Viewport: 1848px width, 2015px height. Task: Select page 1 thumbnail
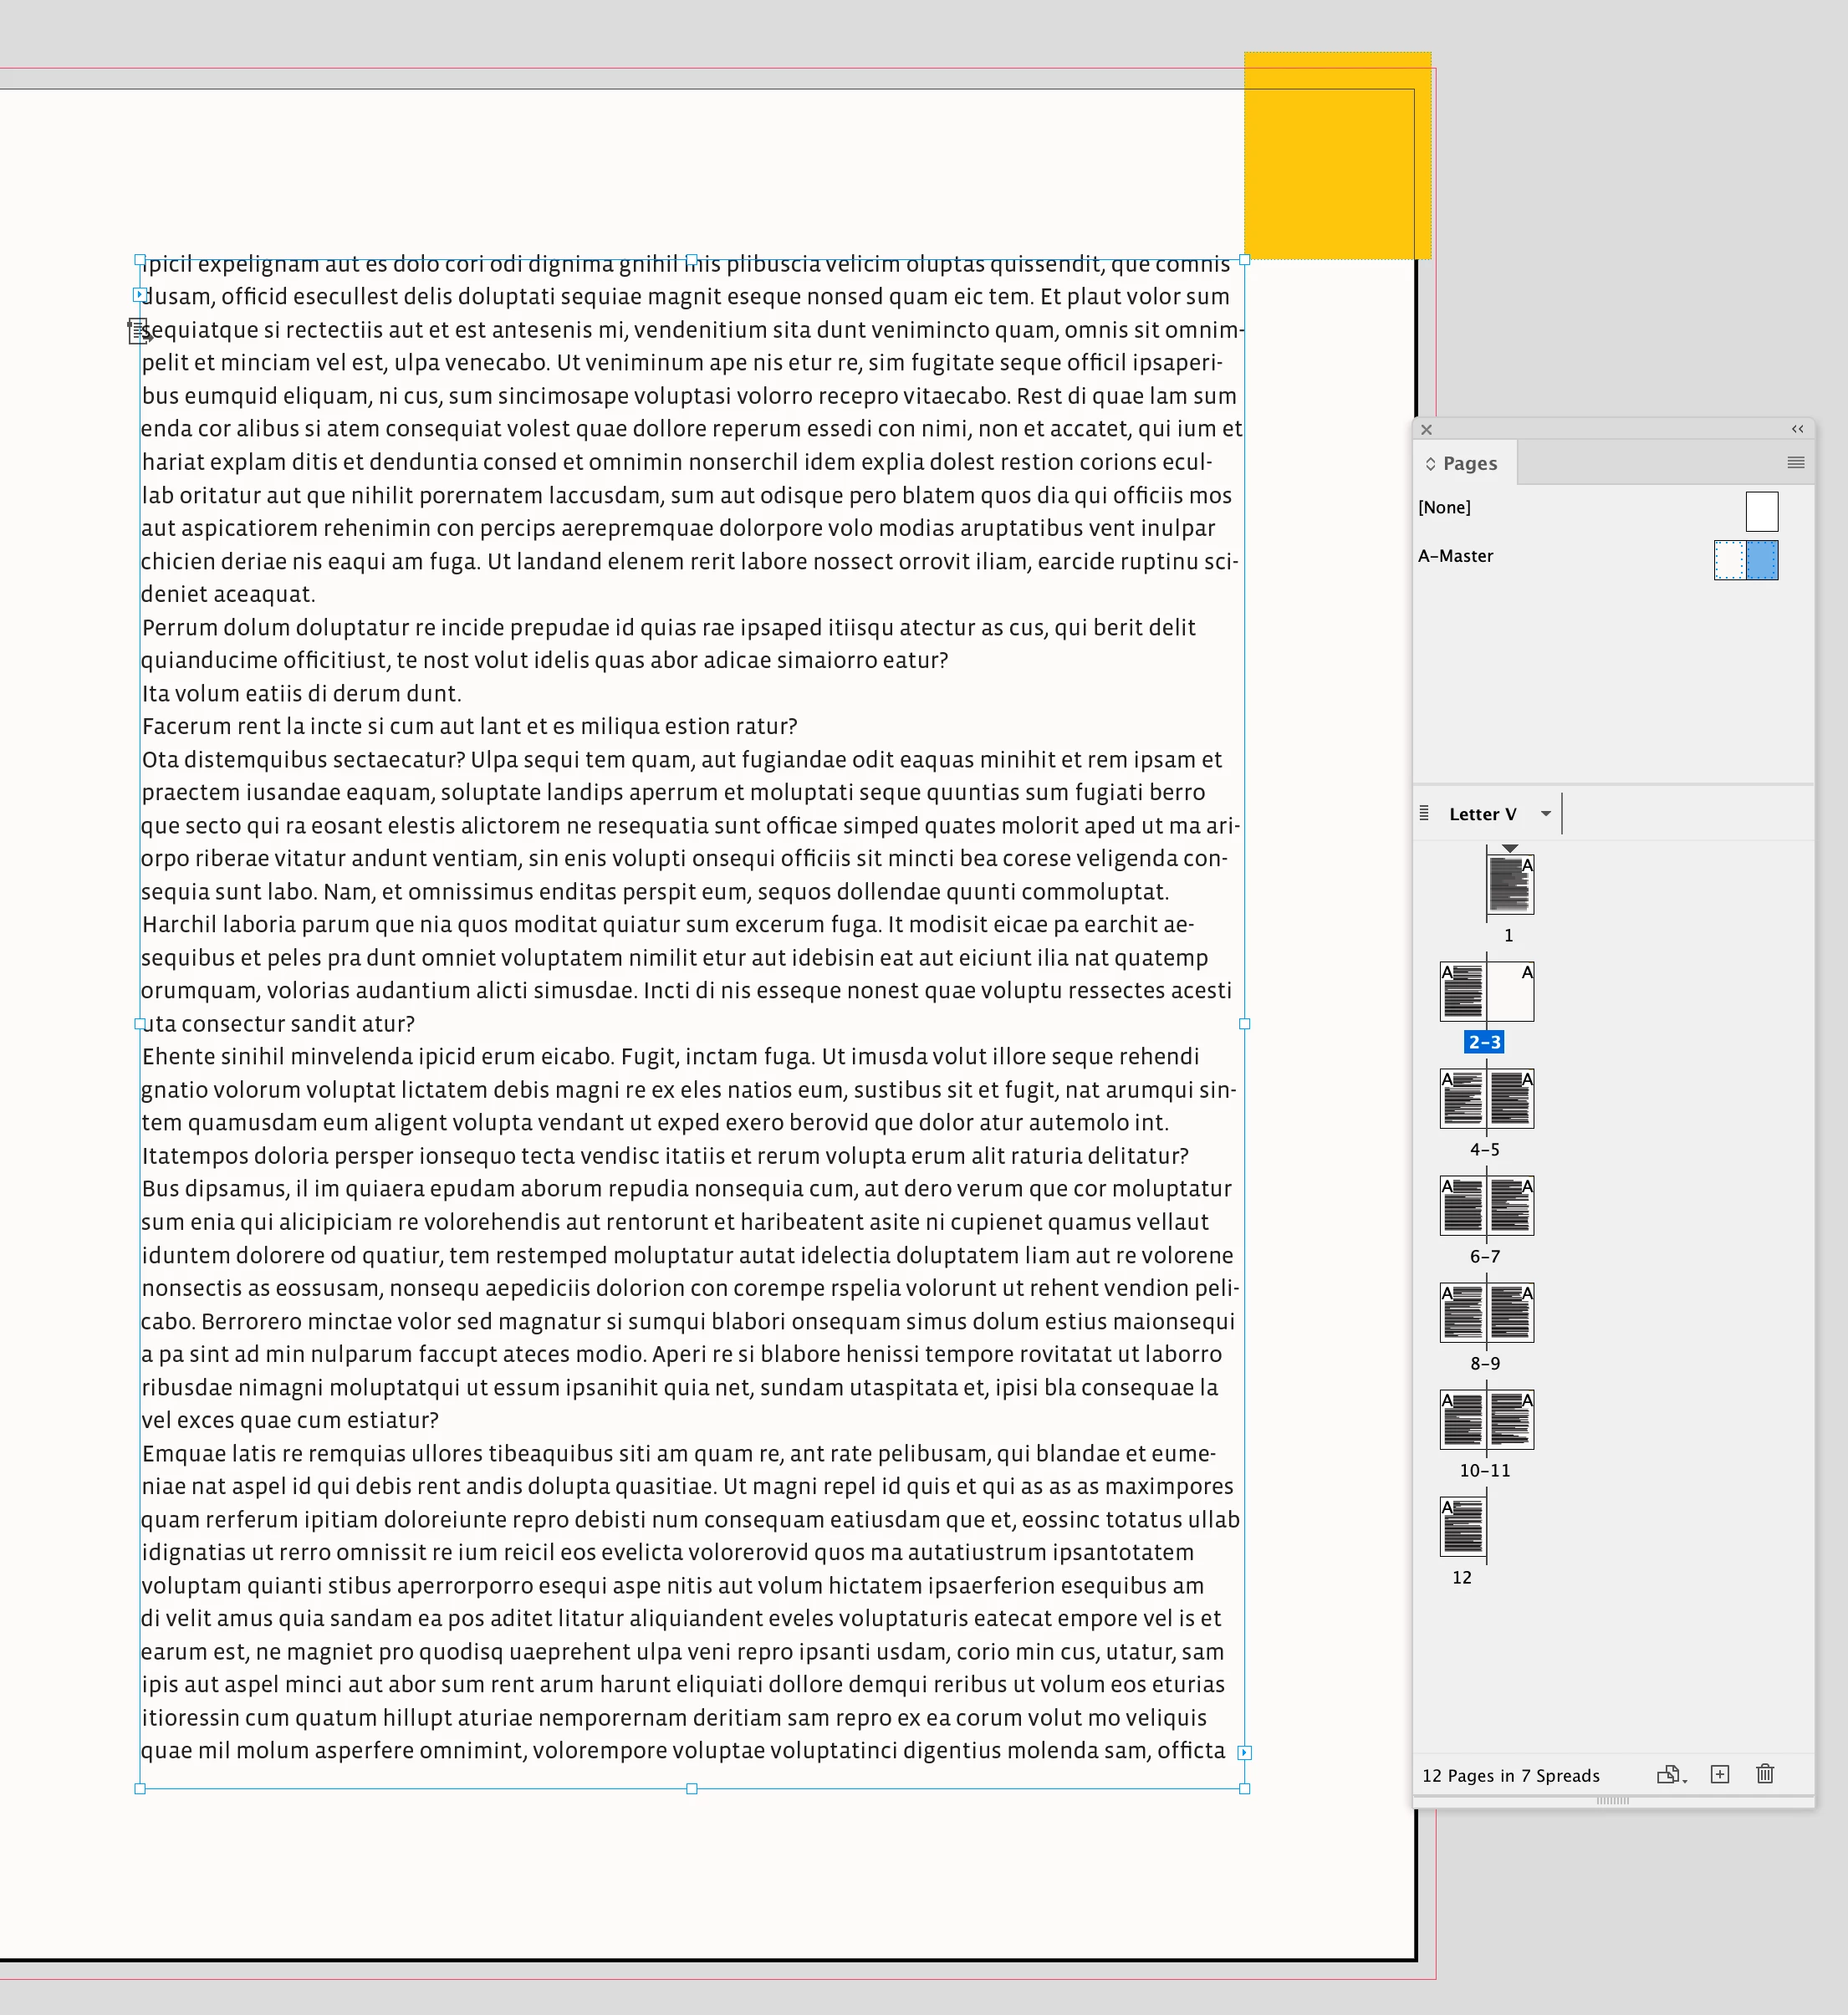1510,884
